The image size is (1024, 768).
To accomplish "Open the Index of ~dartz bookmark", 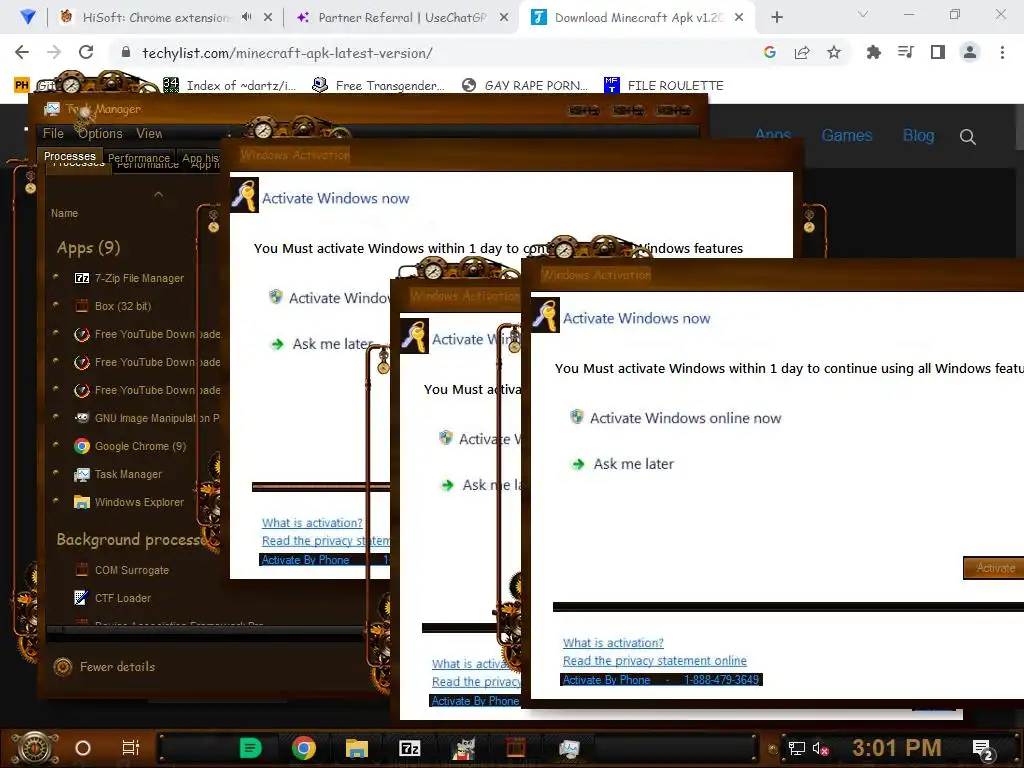I will (x=230, y=86).
